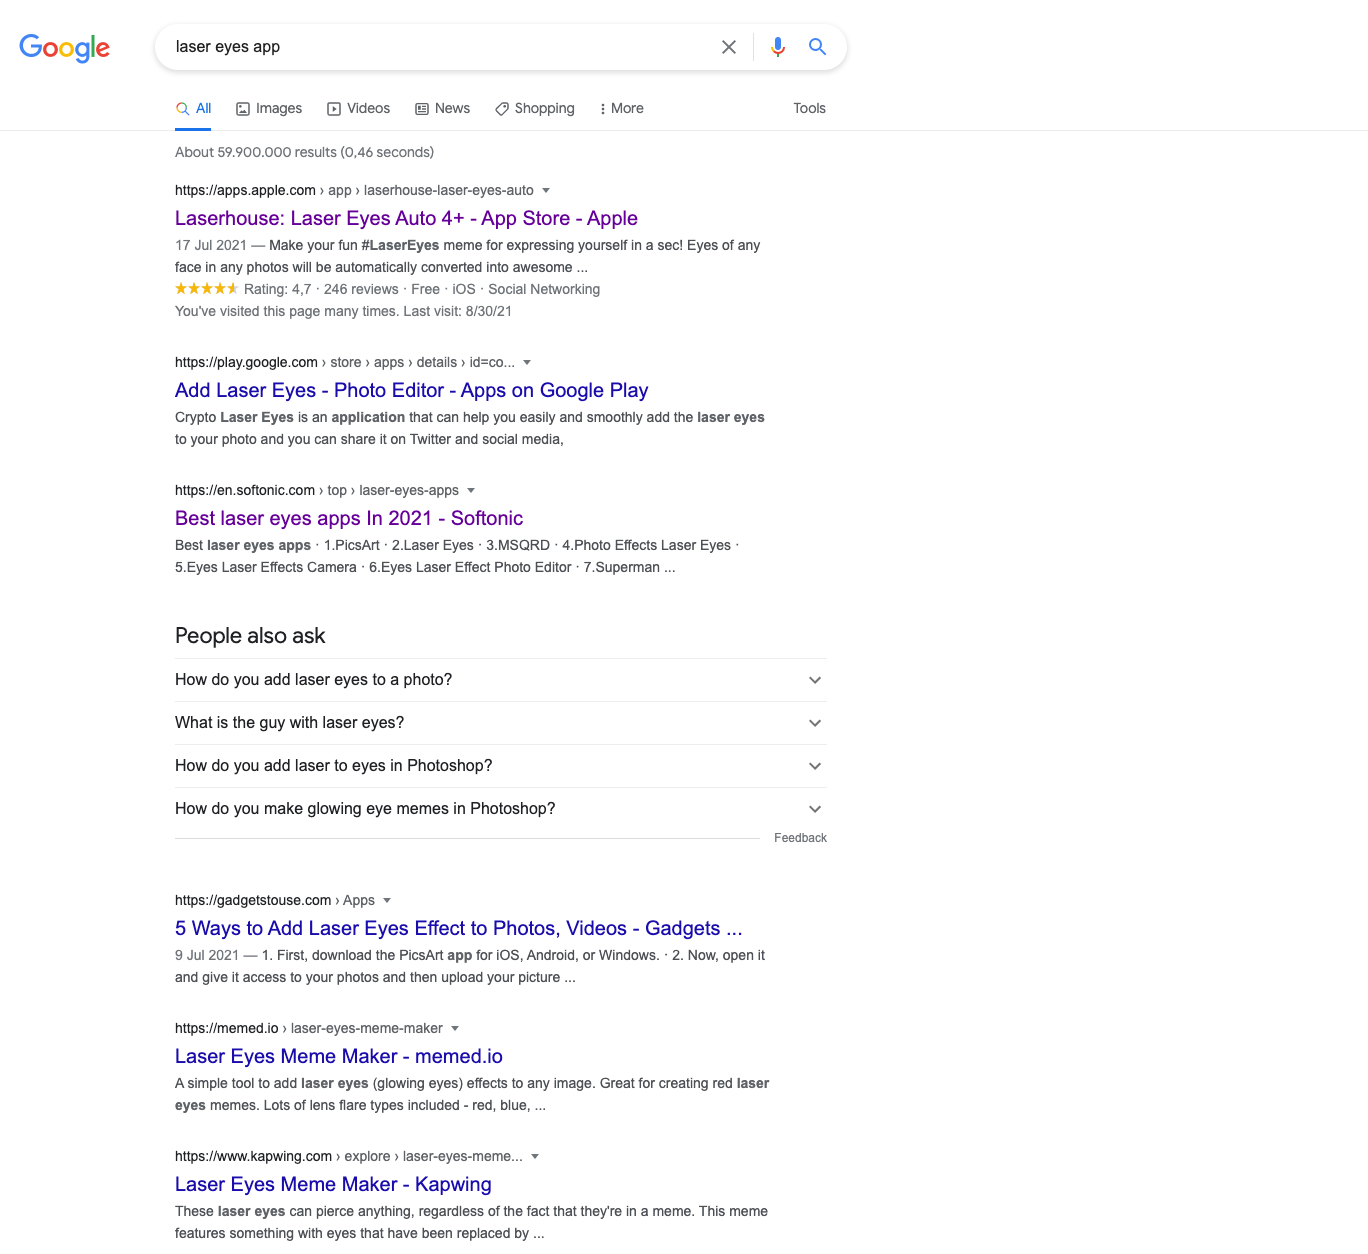Open the Tools menu
The image size is (1368, 1254).
point(809,108)
